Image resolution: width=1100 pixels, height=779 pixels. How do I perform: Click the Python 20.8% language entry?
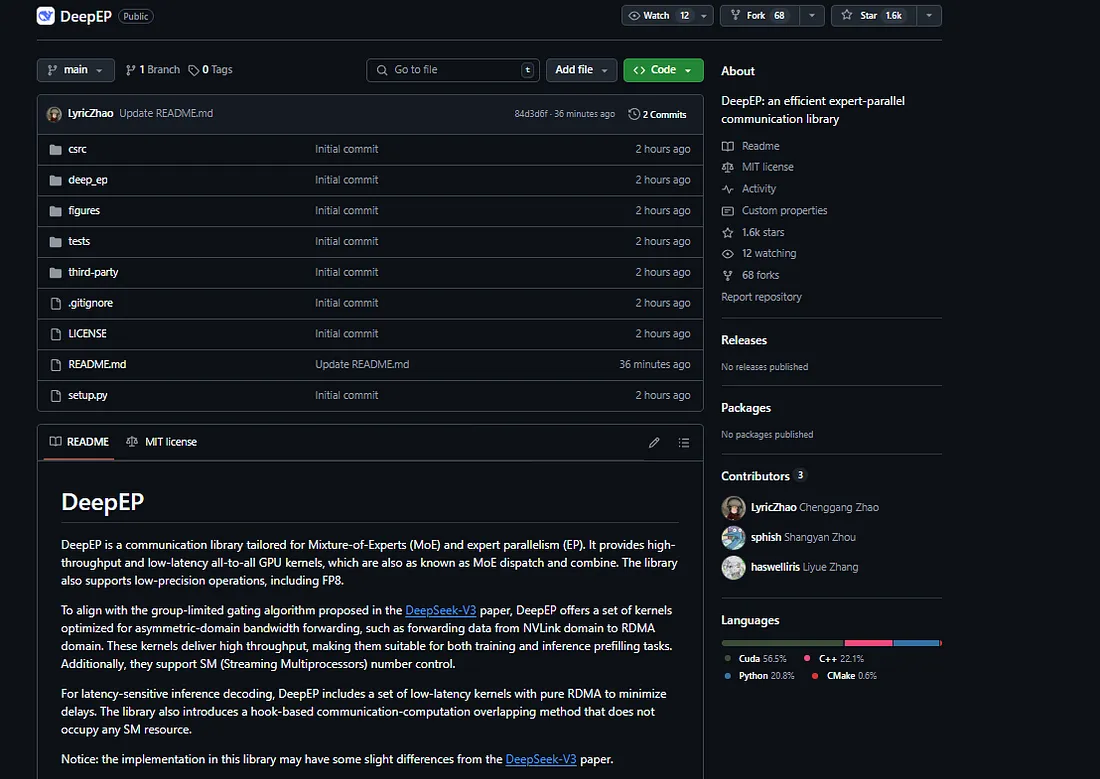tap(760, 677)
